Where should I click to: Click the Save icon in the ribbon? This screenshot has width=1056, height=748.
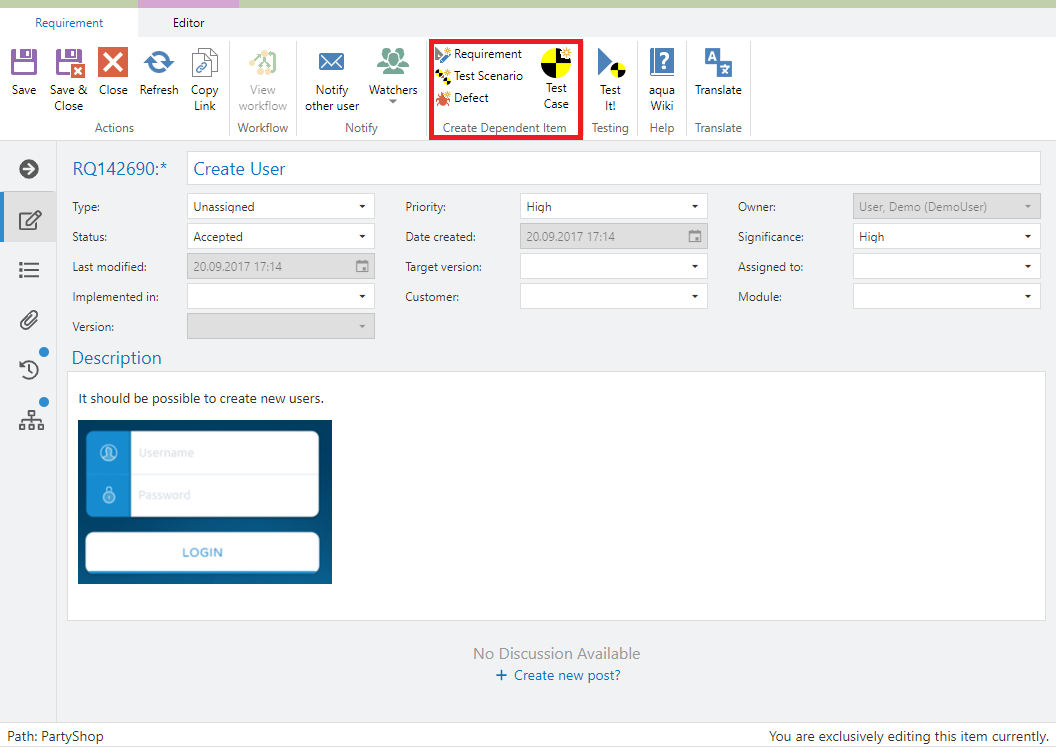click(x=24, y=64)
